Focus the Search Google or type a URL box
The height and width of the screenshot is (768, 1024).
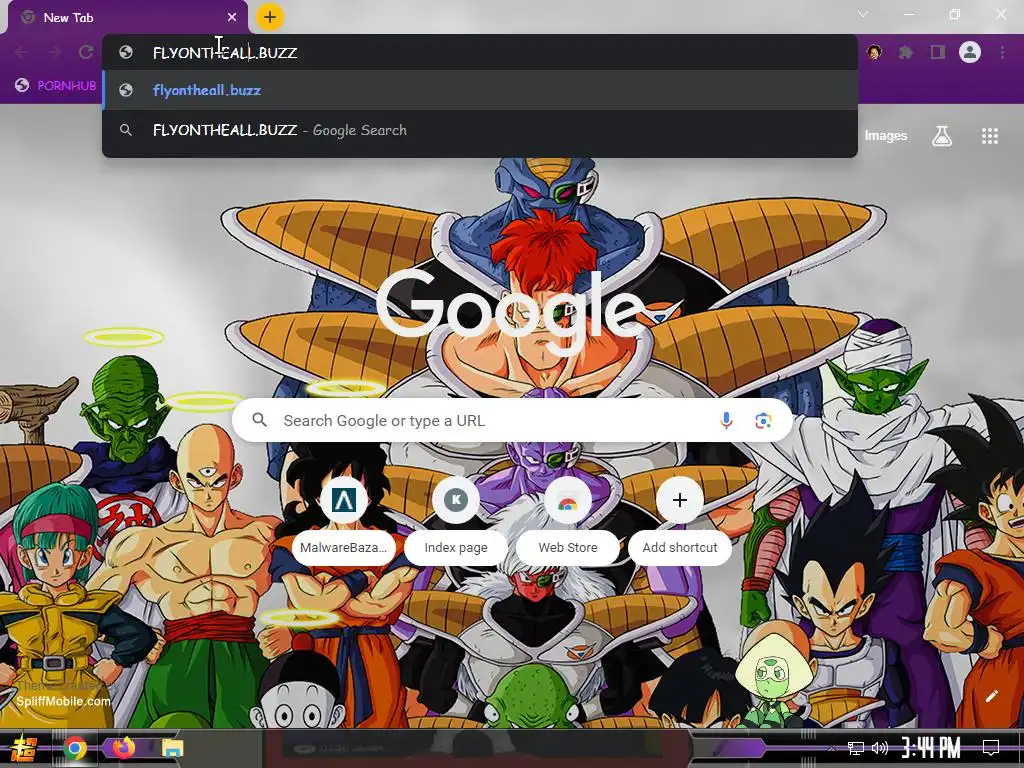pyautogui.click(x=513, y=421)
